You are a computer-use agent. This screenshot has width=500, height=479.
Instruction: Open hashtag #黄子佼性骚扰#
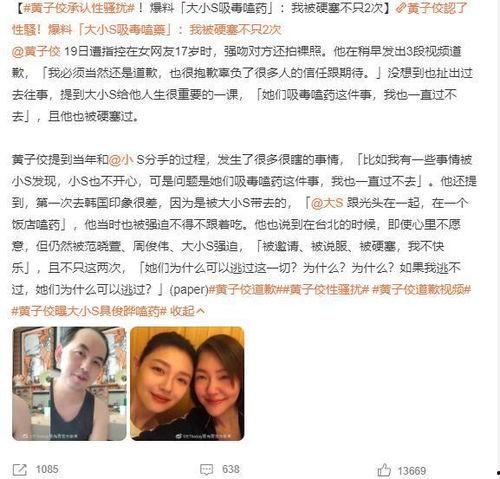coord(326,290)
